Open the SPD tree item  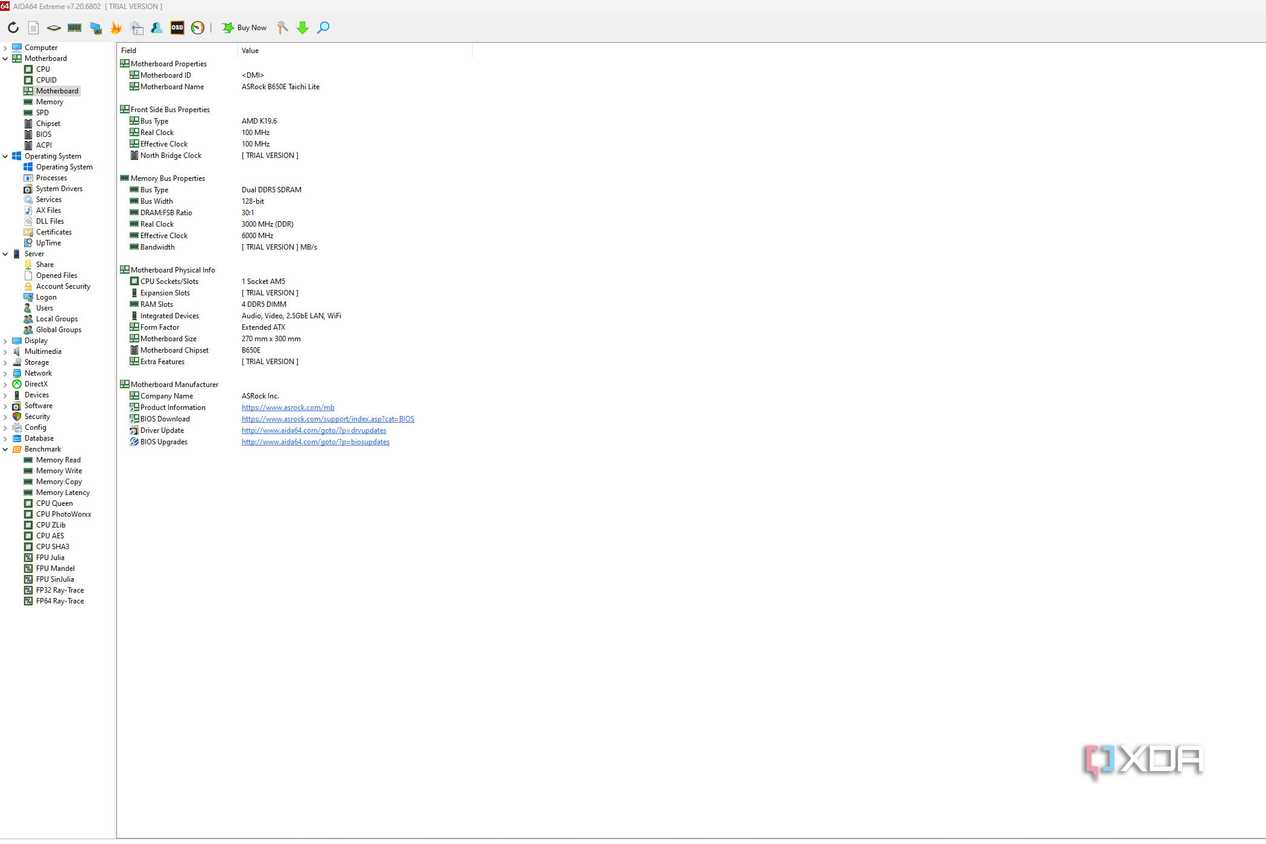(42, 113)
